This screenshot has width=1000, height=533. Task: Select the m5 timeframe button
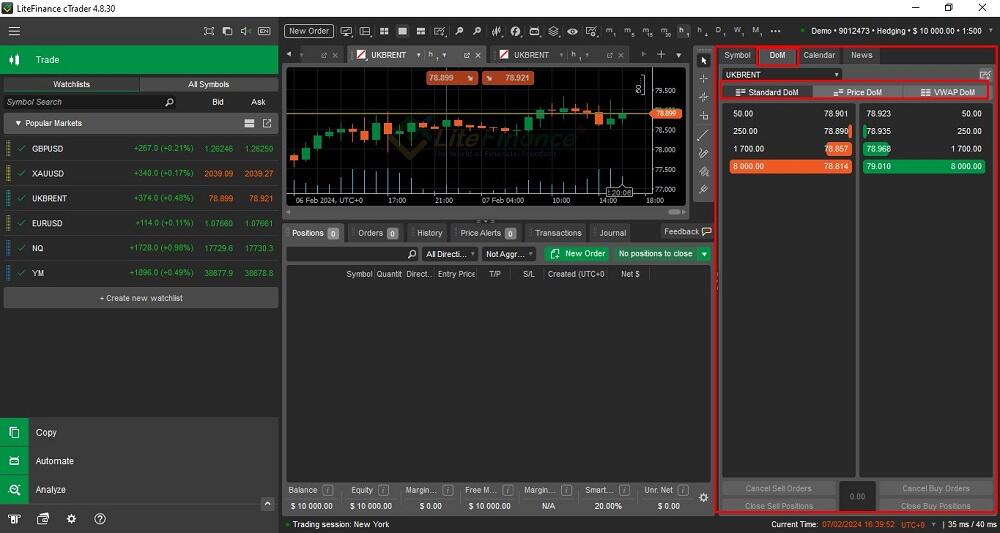pyautogui.click(x=629, y=31)
